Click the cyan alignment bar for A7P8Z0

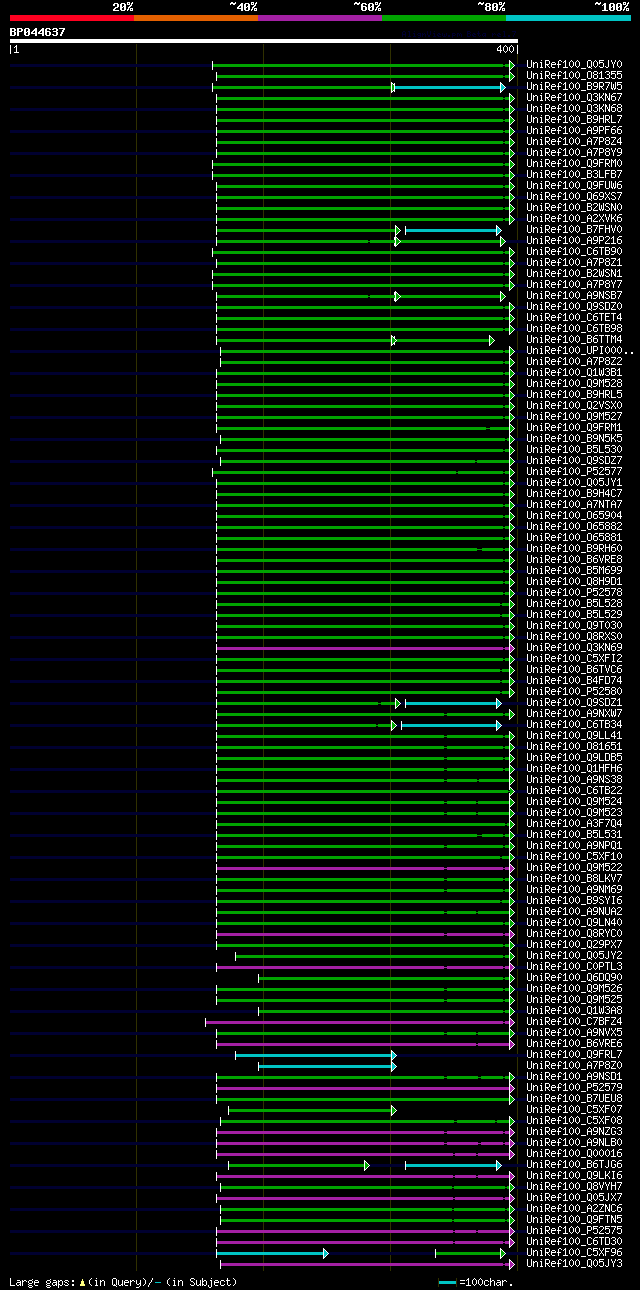(326, 1066)
